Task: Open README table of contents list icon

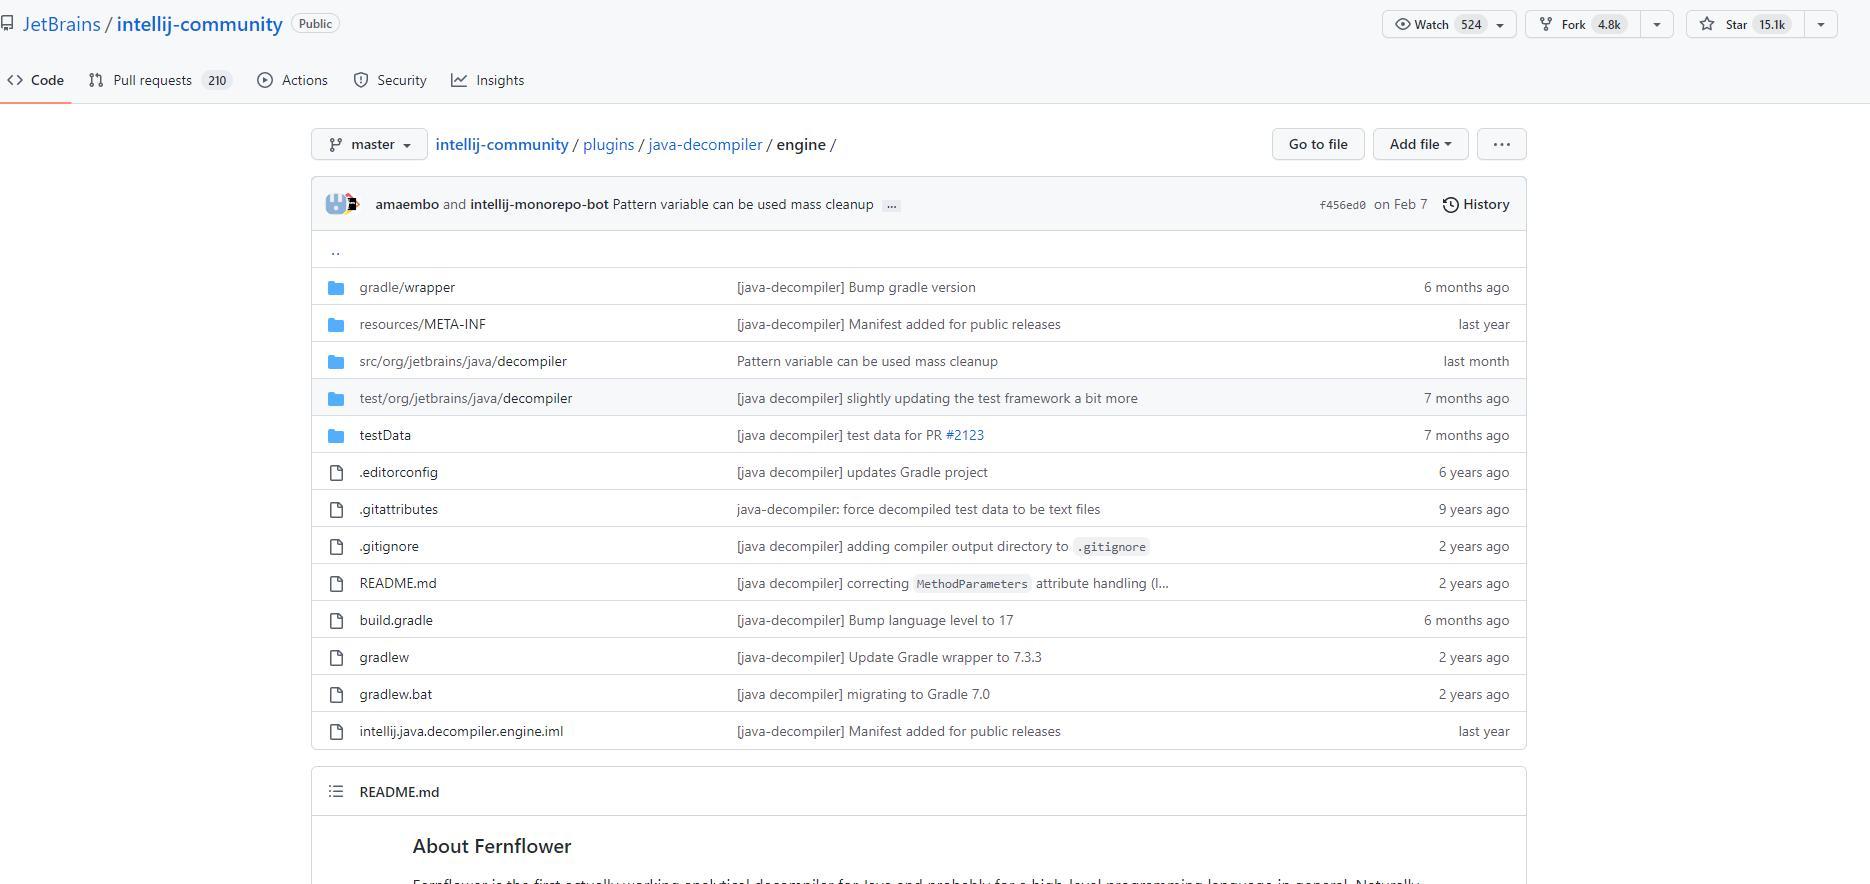Action: coord(336,792)
